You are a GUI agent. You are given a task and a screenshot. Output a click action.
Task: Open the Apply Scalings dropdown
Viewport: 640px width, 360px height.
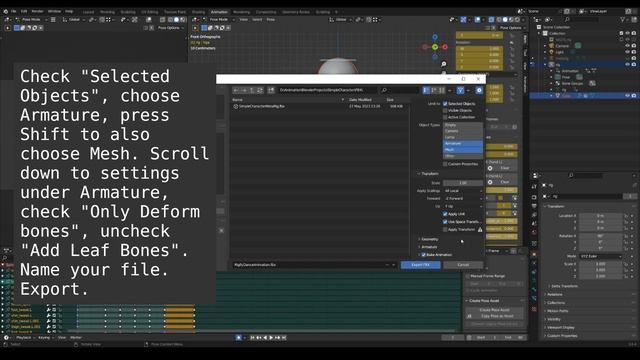[x=463, y=191]
